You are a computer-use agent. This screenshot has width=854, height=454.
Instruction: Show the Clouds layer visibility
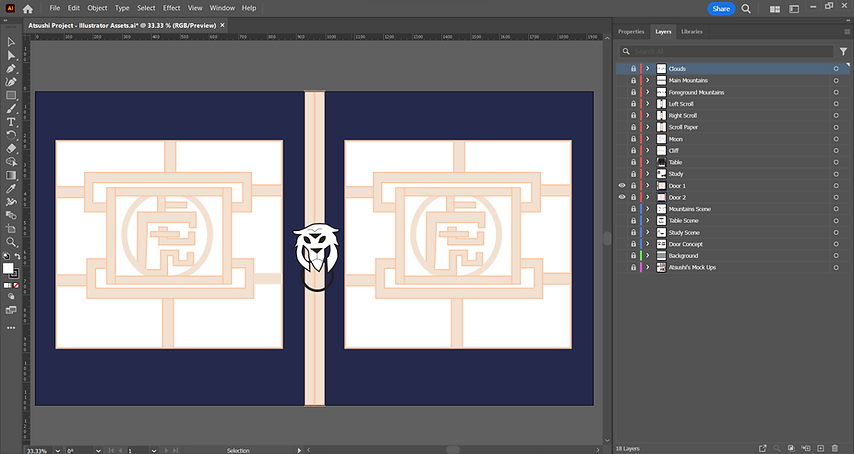click(x=621, y=69)
